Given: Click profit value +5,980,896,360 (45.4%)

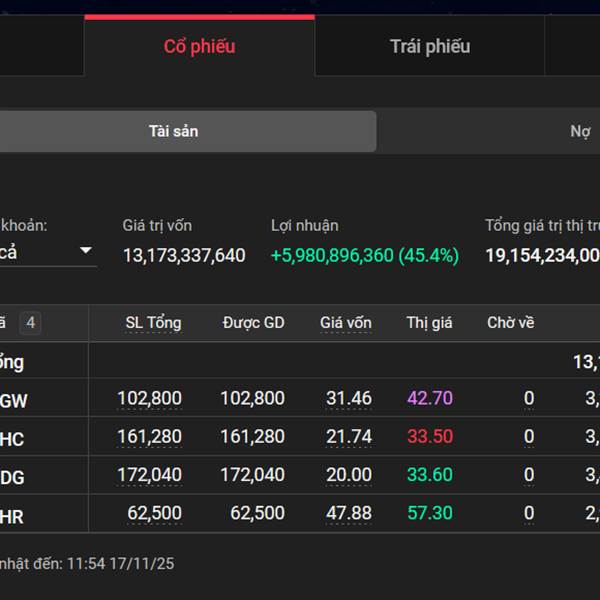Looking at the screenshot, I should coord(365,255).
